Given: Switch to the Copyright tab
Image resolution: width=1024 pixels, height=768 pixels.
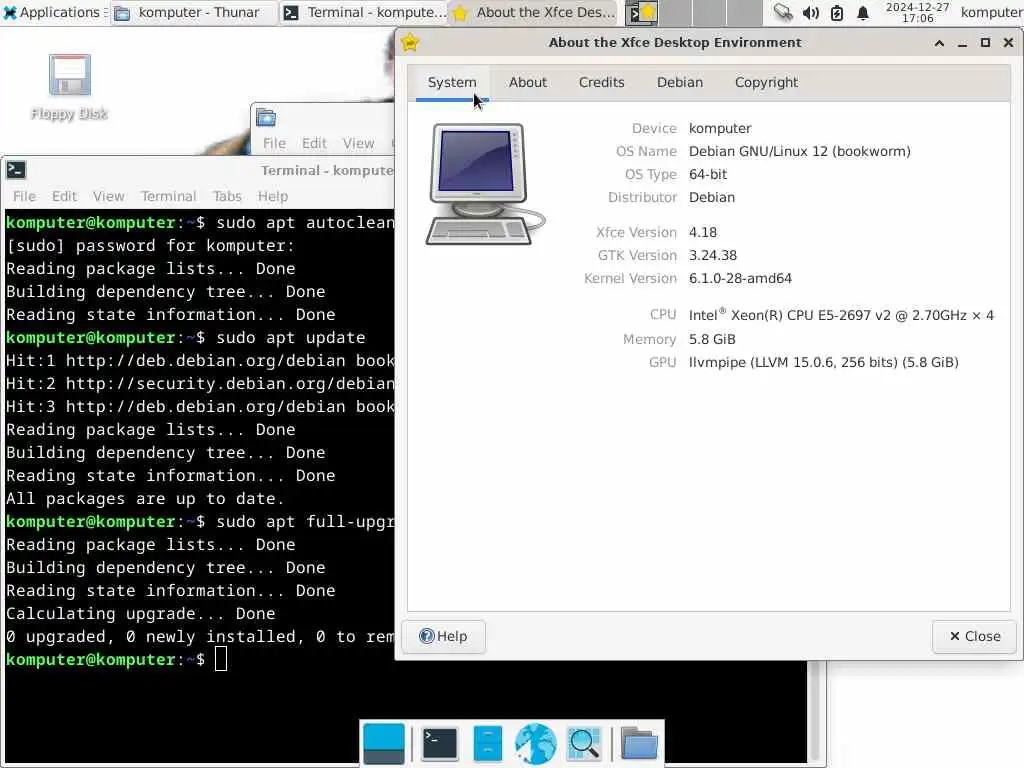Looking at the screenshot, I should pyautogui.click(x=766, y=82).
